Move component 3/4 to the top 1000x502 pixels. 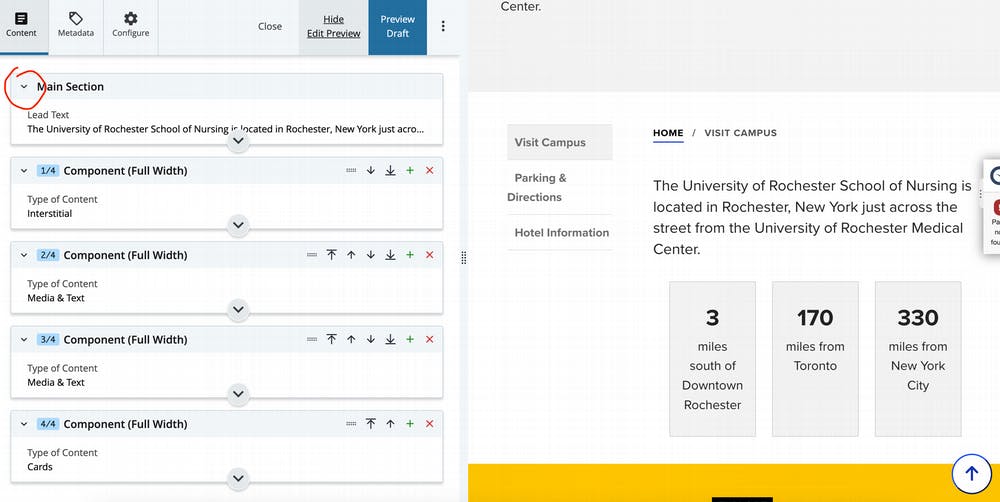tap(332, 339)
